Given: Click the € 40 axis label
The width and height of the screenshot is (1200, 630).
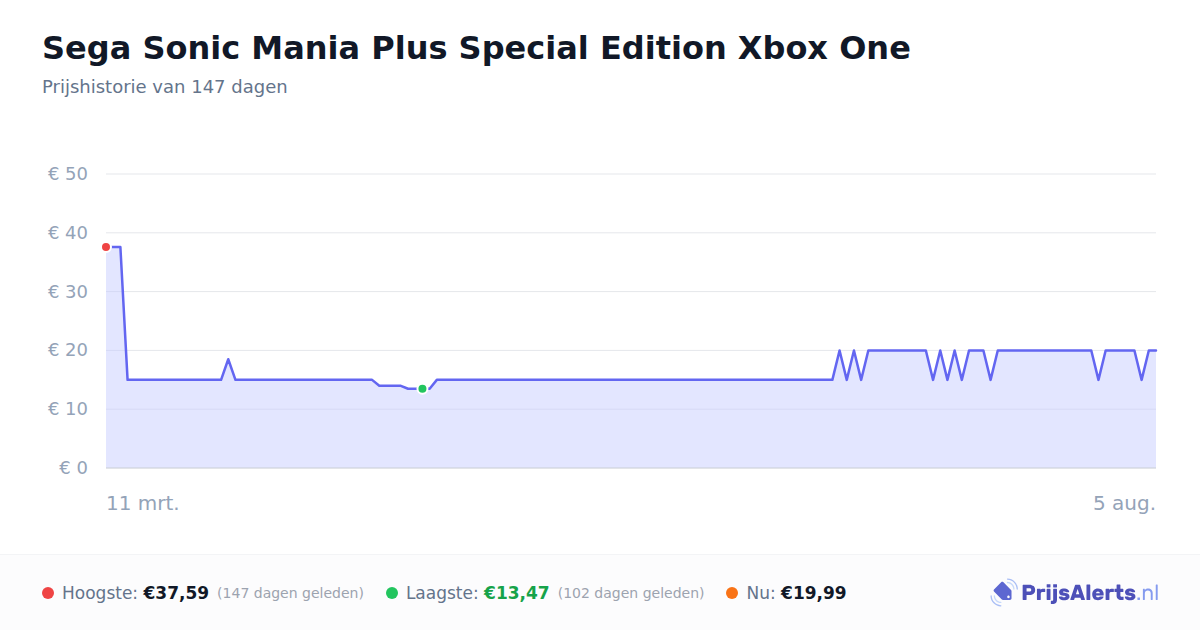Looking at the screenshot, I should click(x=68, y=233).
